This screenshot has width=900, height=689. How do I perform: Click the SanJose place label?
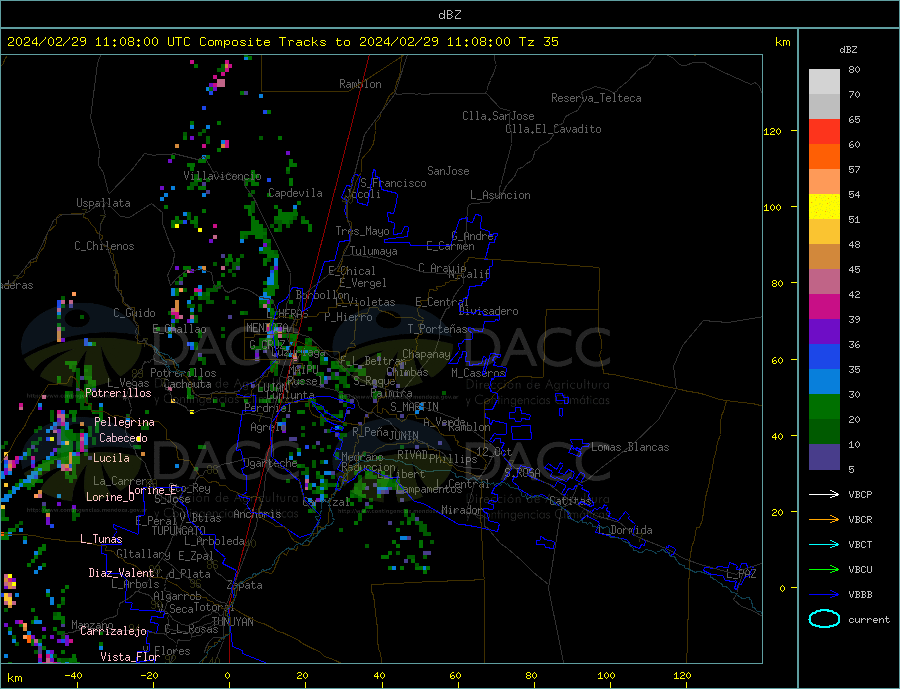click(x=448, y=171)
